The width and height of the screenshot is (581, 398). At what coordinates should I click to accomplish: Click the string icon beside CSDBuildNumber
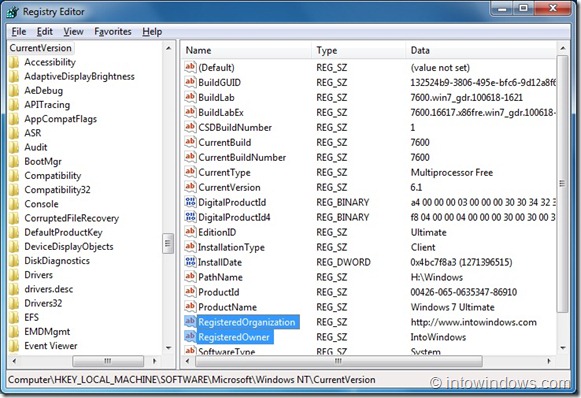(x=190, y=127)
